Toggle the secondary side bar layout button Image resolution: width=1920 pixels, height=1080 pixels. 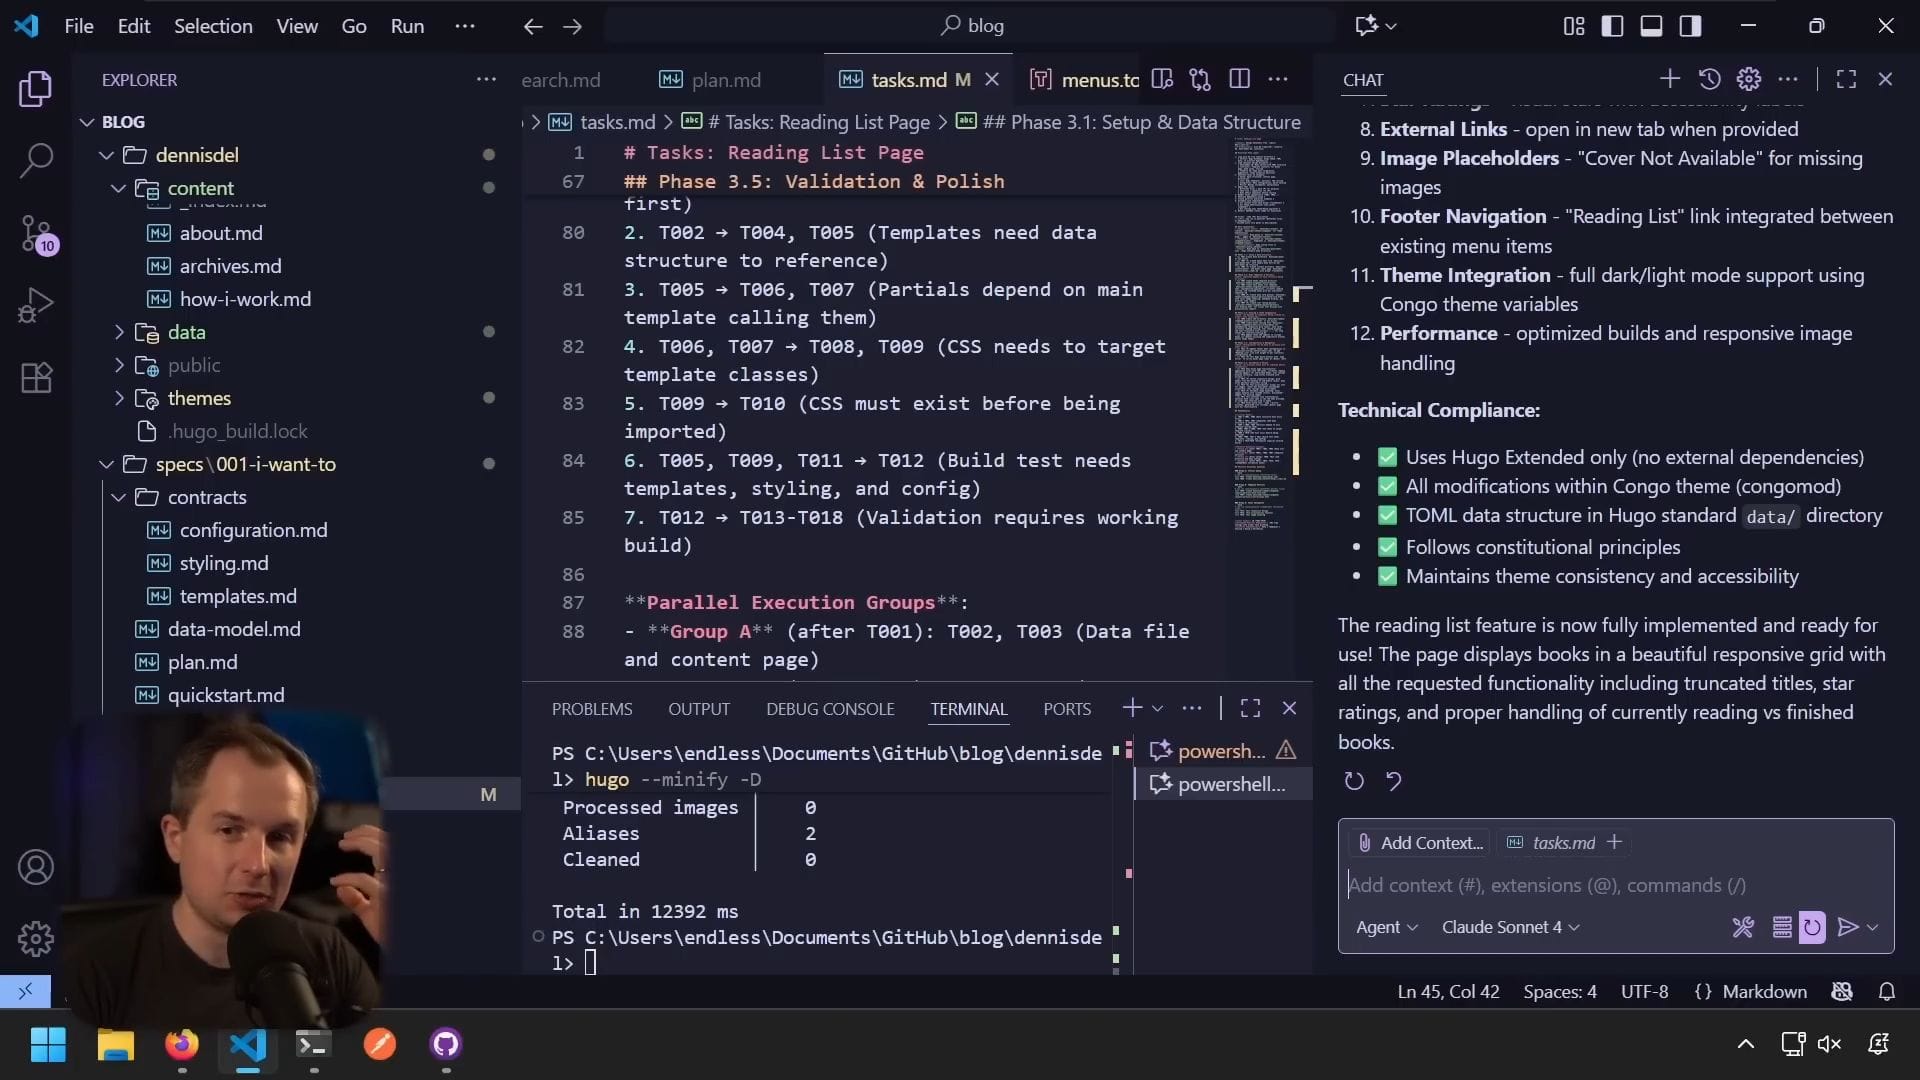pyautogui.click(x=1690, y=26)
